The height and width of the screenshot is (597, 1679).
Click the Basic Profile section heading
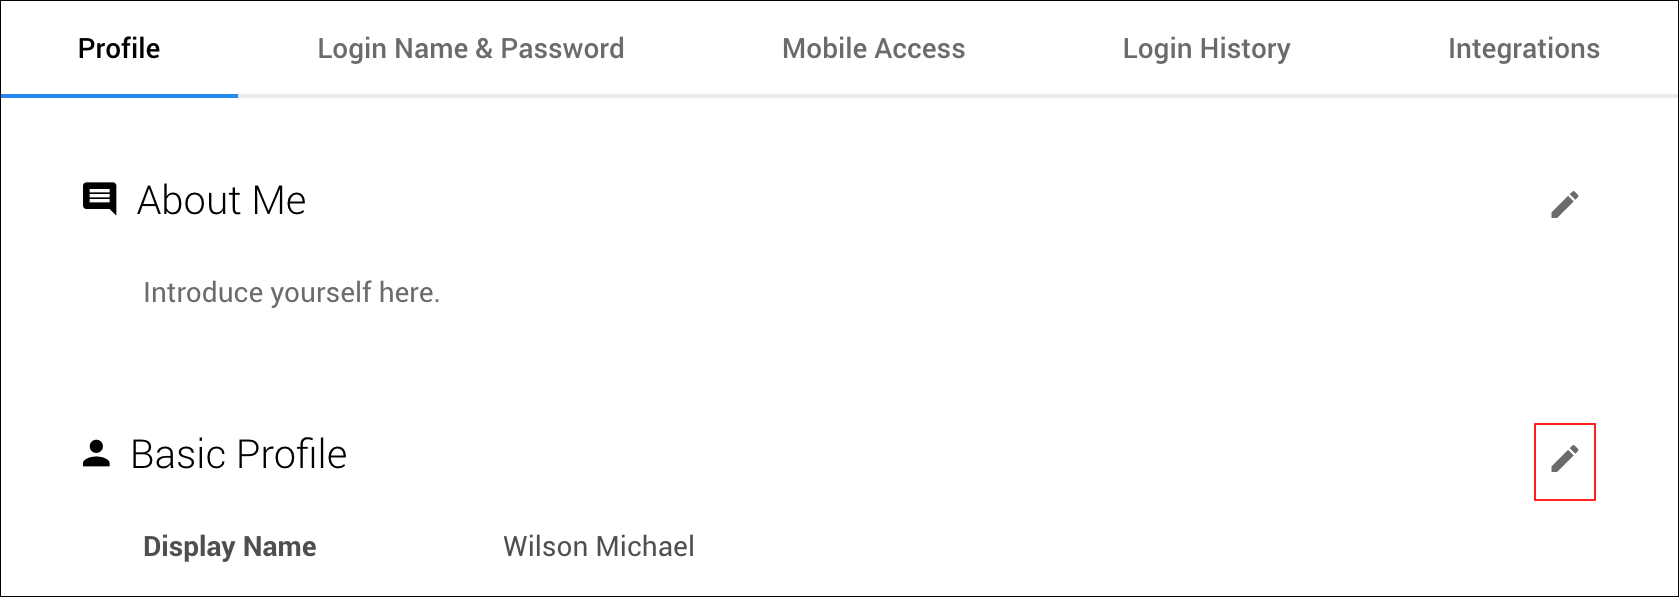(x=238, y=455)
